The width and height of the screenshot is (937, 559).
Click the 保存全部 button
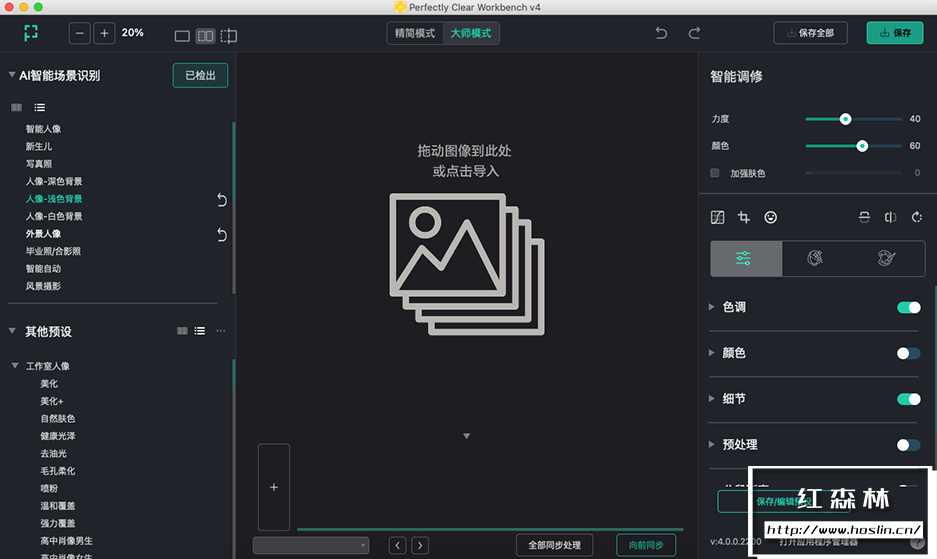coord(810,33)
